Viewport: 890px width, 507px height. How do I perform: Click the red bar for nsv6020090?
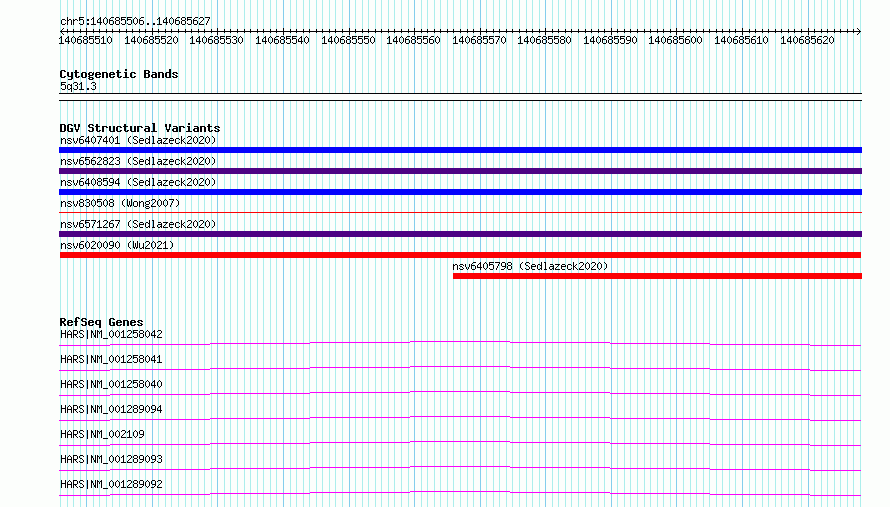pyautogui.click(x=460, y=255)
